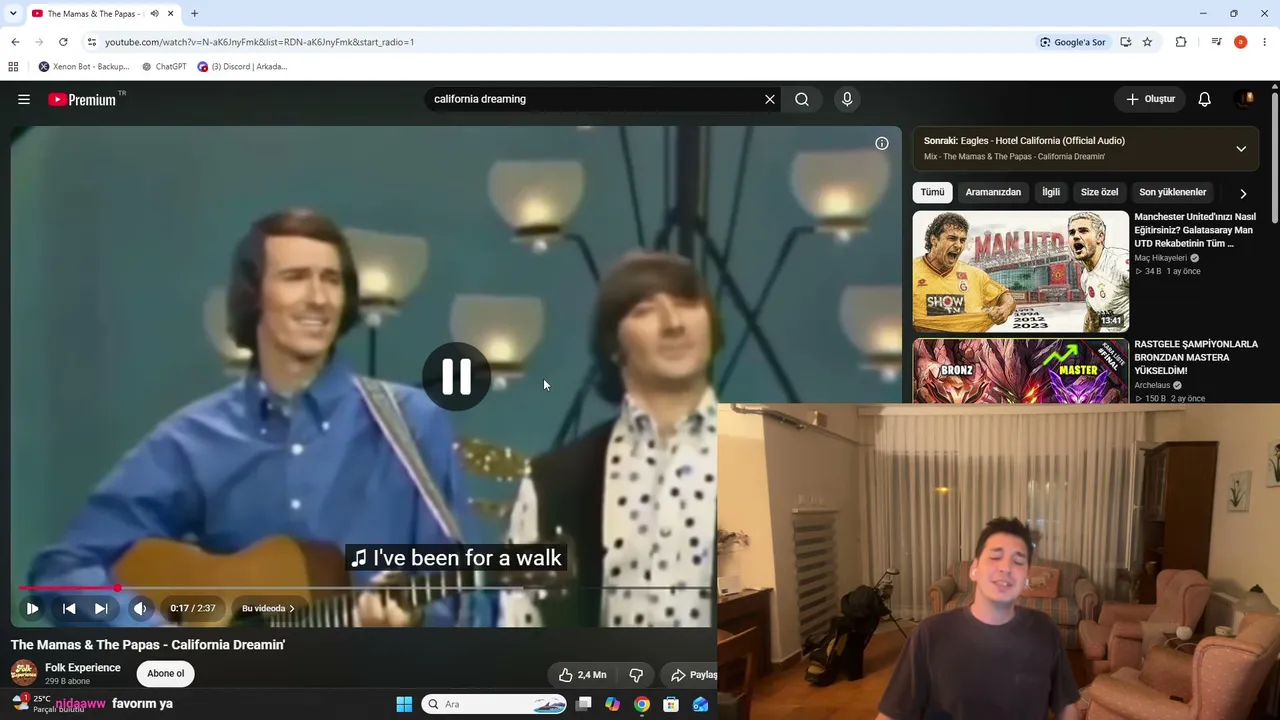Image resolution: width=1280 pixels, height=720 pixels.
Task: Click the large pause overlay in the video
Action: [456, 376]
